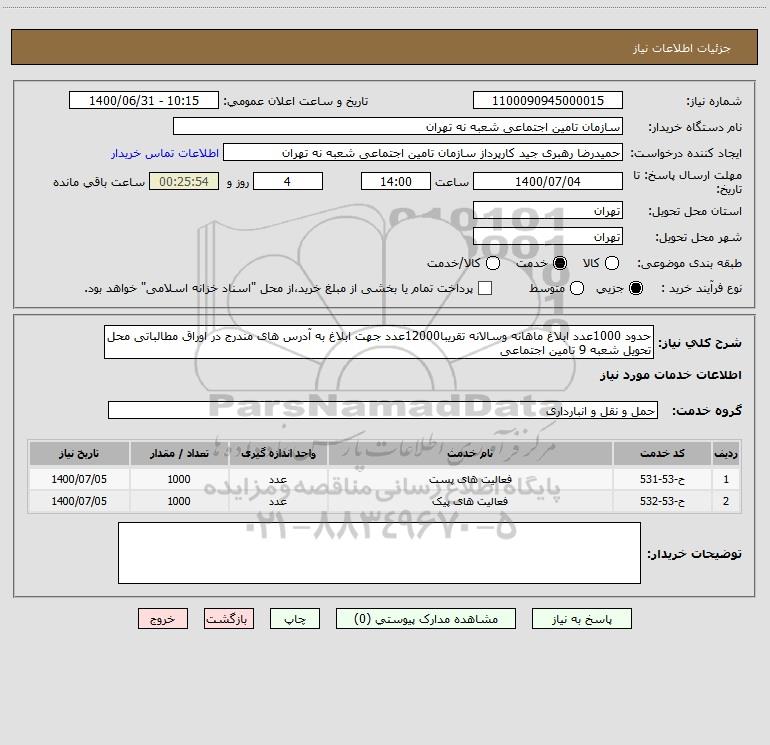Select the جزیی purchase type radio
770x745 pixels.
pos(635,288)
